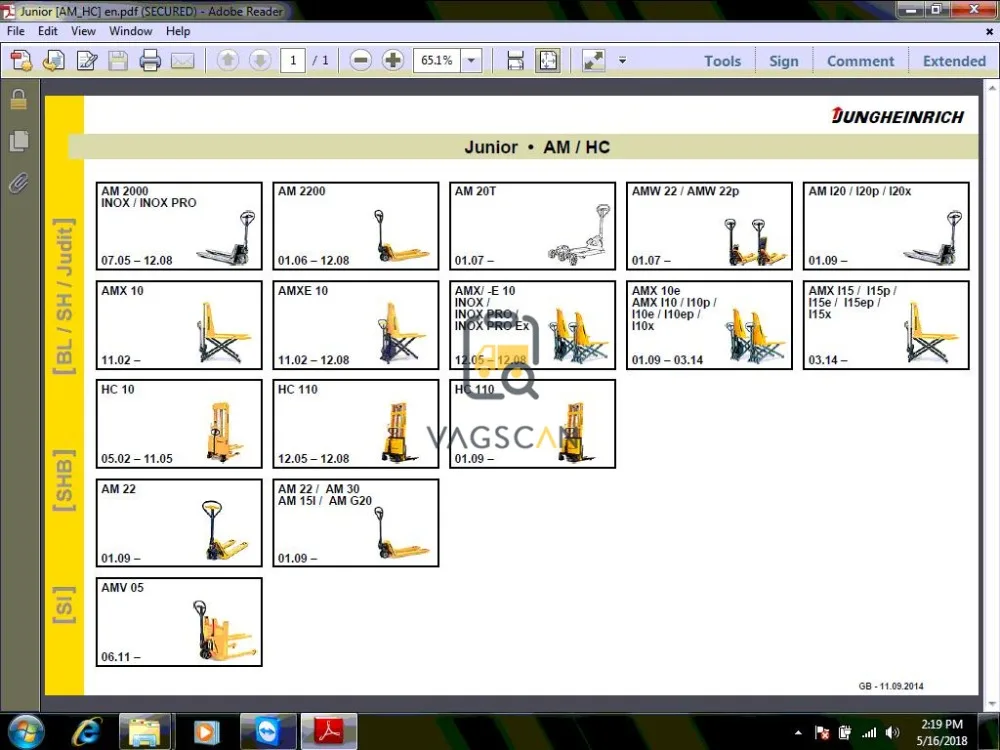Click the zoom in plus button
The width and height of the screenshot is (1000, 750).
[393, 61]
